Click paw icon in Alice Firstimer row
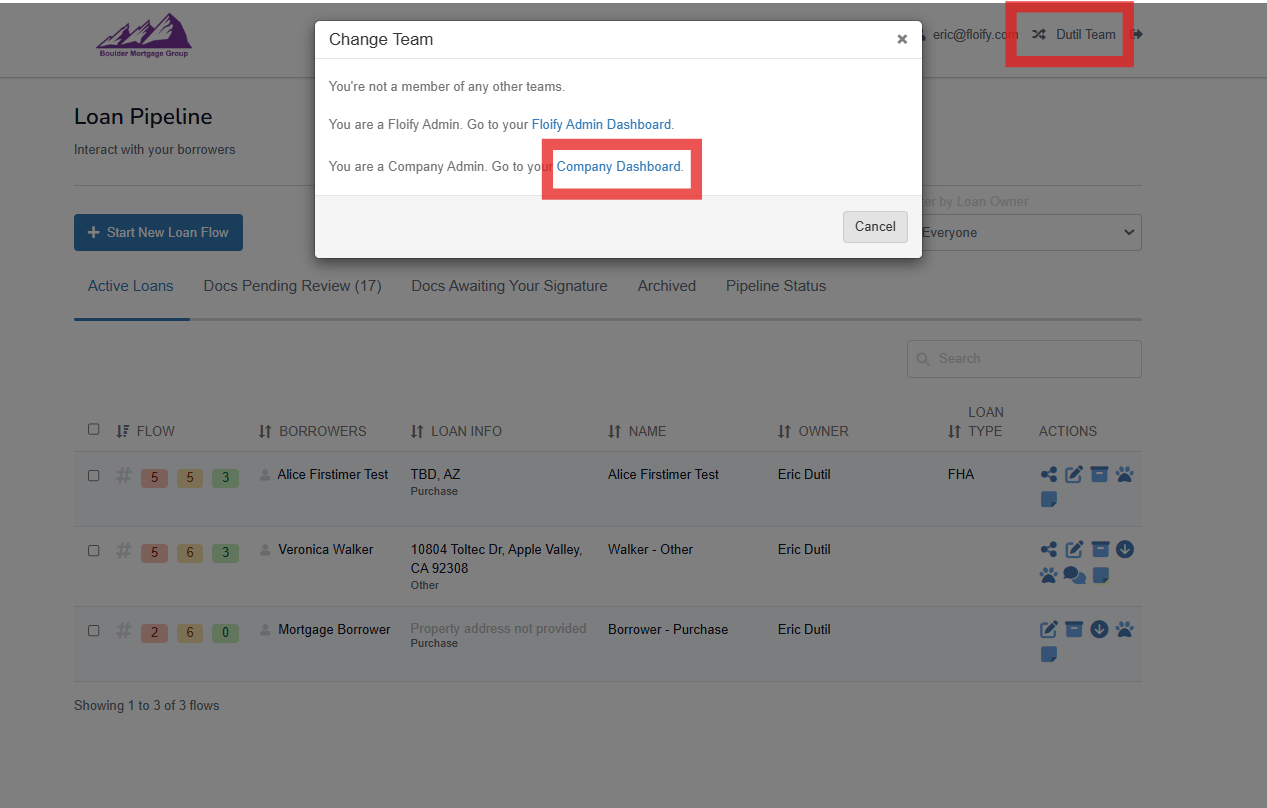This screenshot has height=808, width=1267. click(x=1124, y=475)
